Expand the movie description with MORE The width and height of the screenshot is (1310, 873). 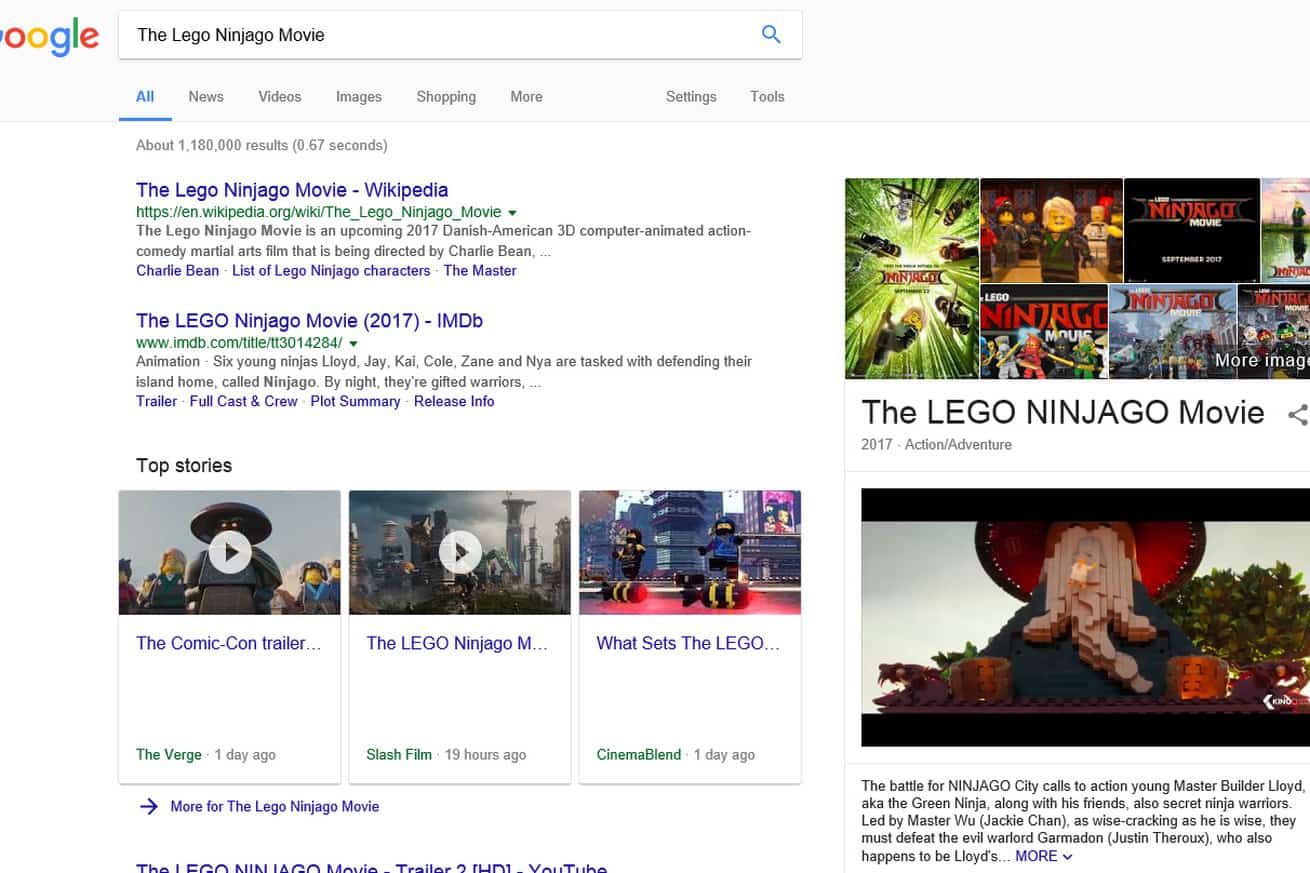[1043, 856]
